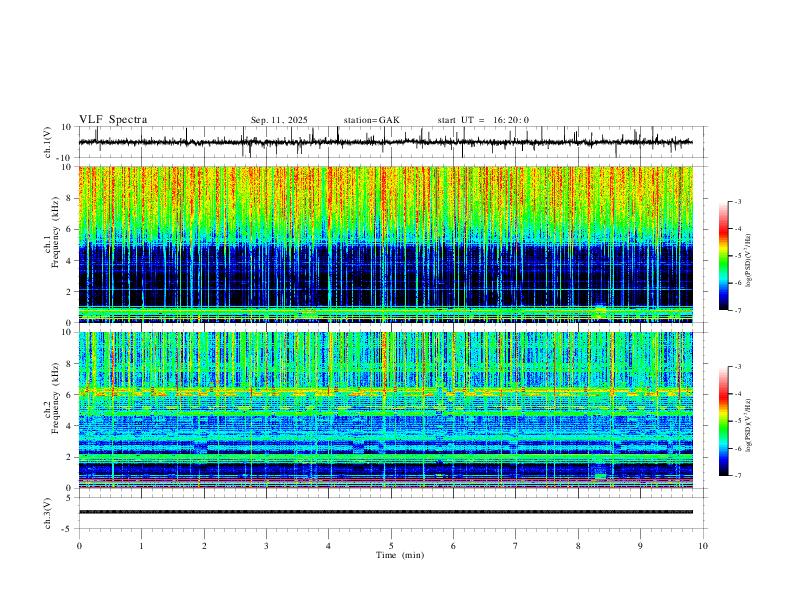792x612 pixels.
Task: Click the ch.1 spectrogram color bar
Action: pos(723,256)
